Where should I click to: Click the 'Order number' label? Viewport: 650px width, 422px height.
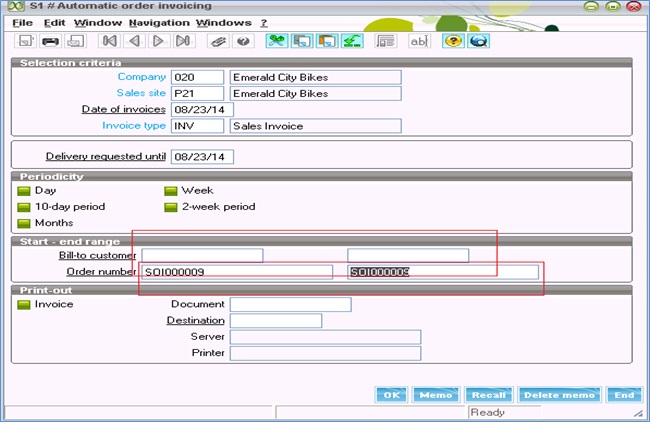[x=101, y=272]
